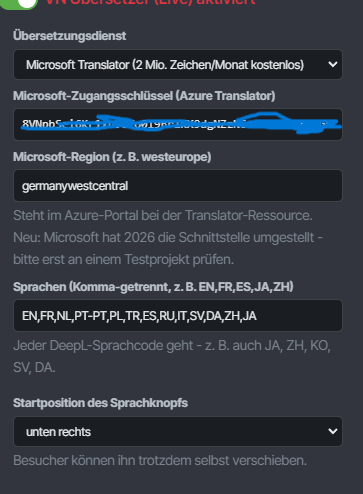Click the Sprachen (Komma-getrennt) label
Screen dimensions: 363x494
tap(153, 287)
